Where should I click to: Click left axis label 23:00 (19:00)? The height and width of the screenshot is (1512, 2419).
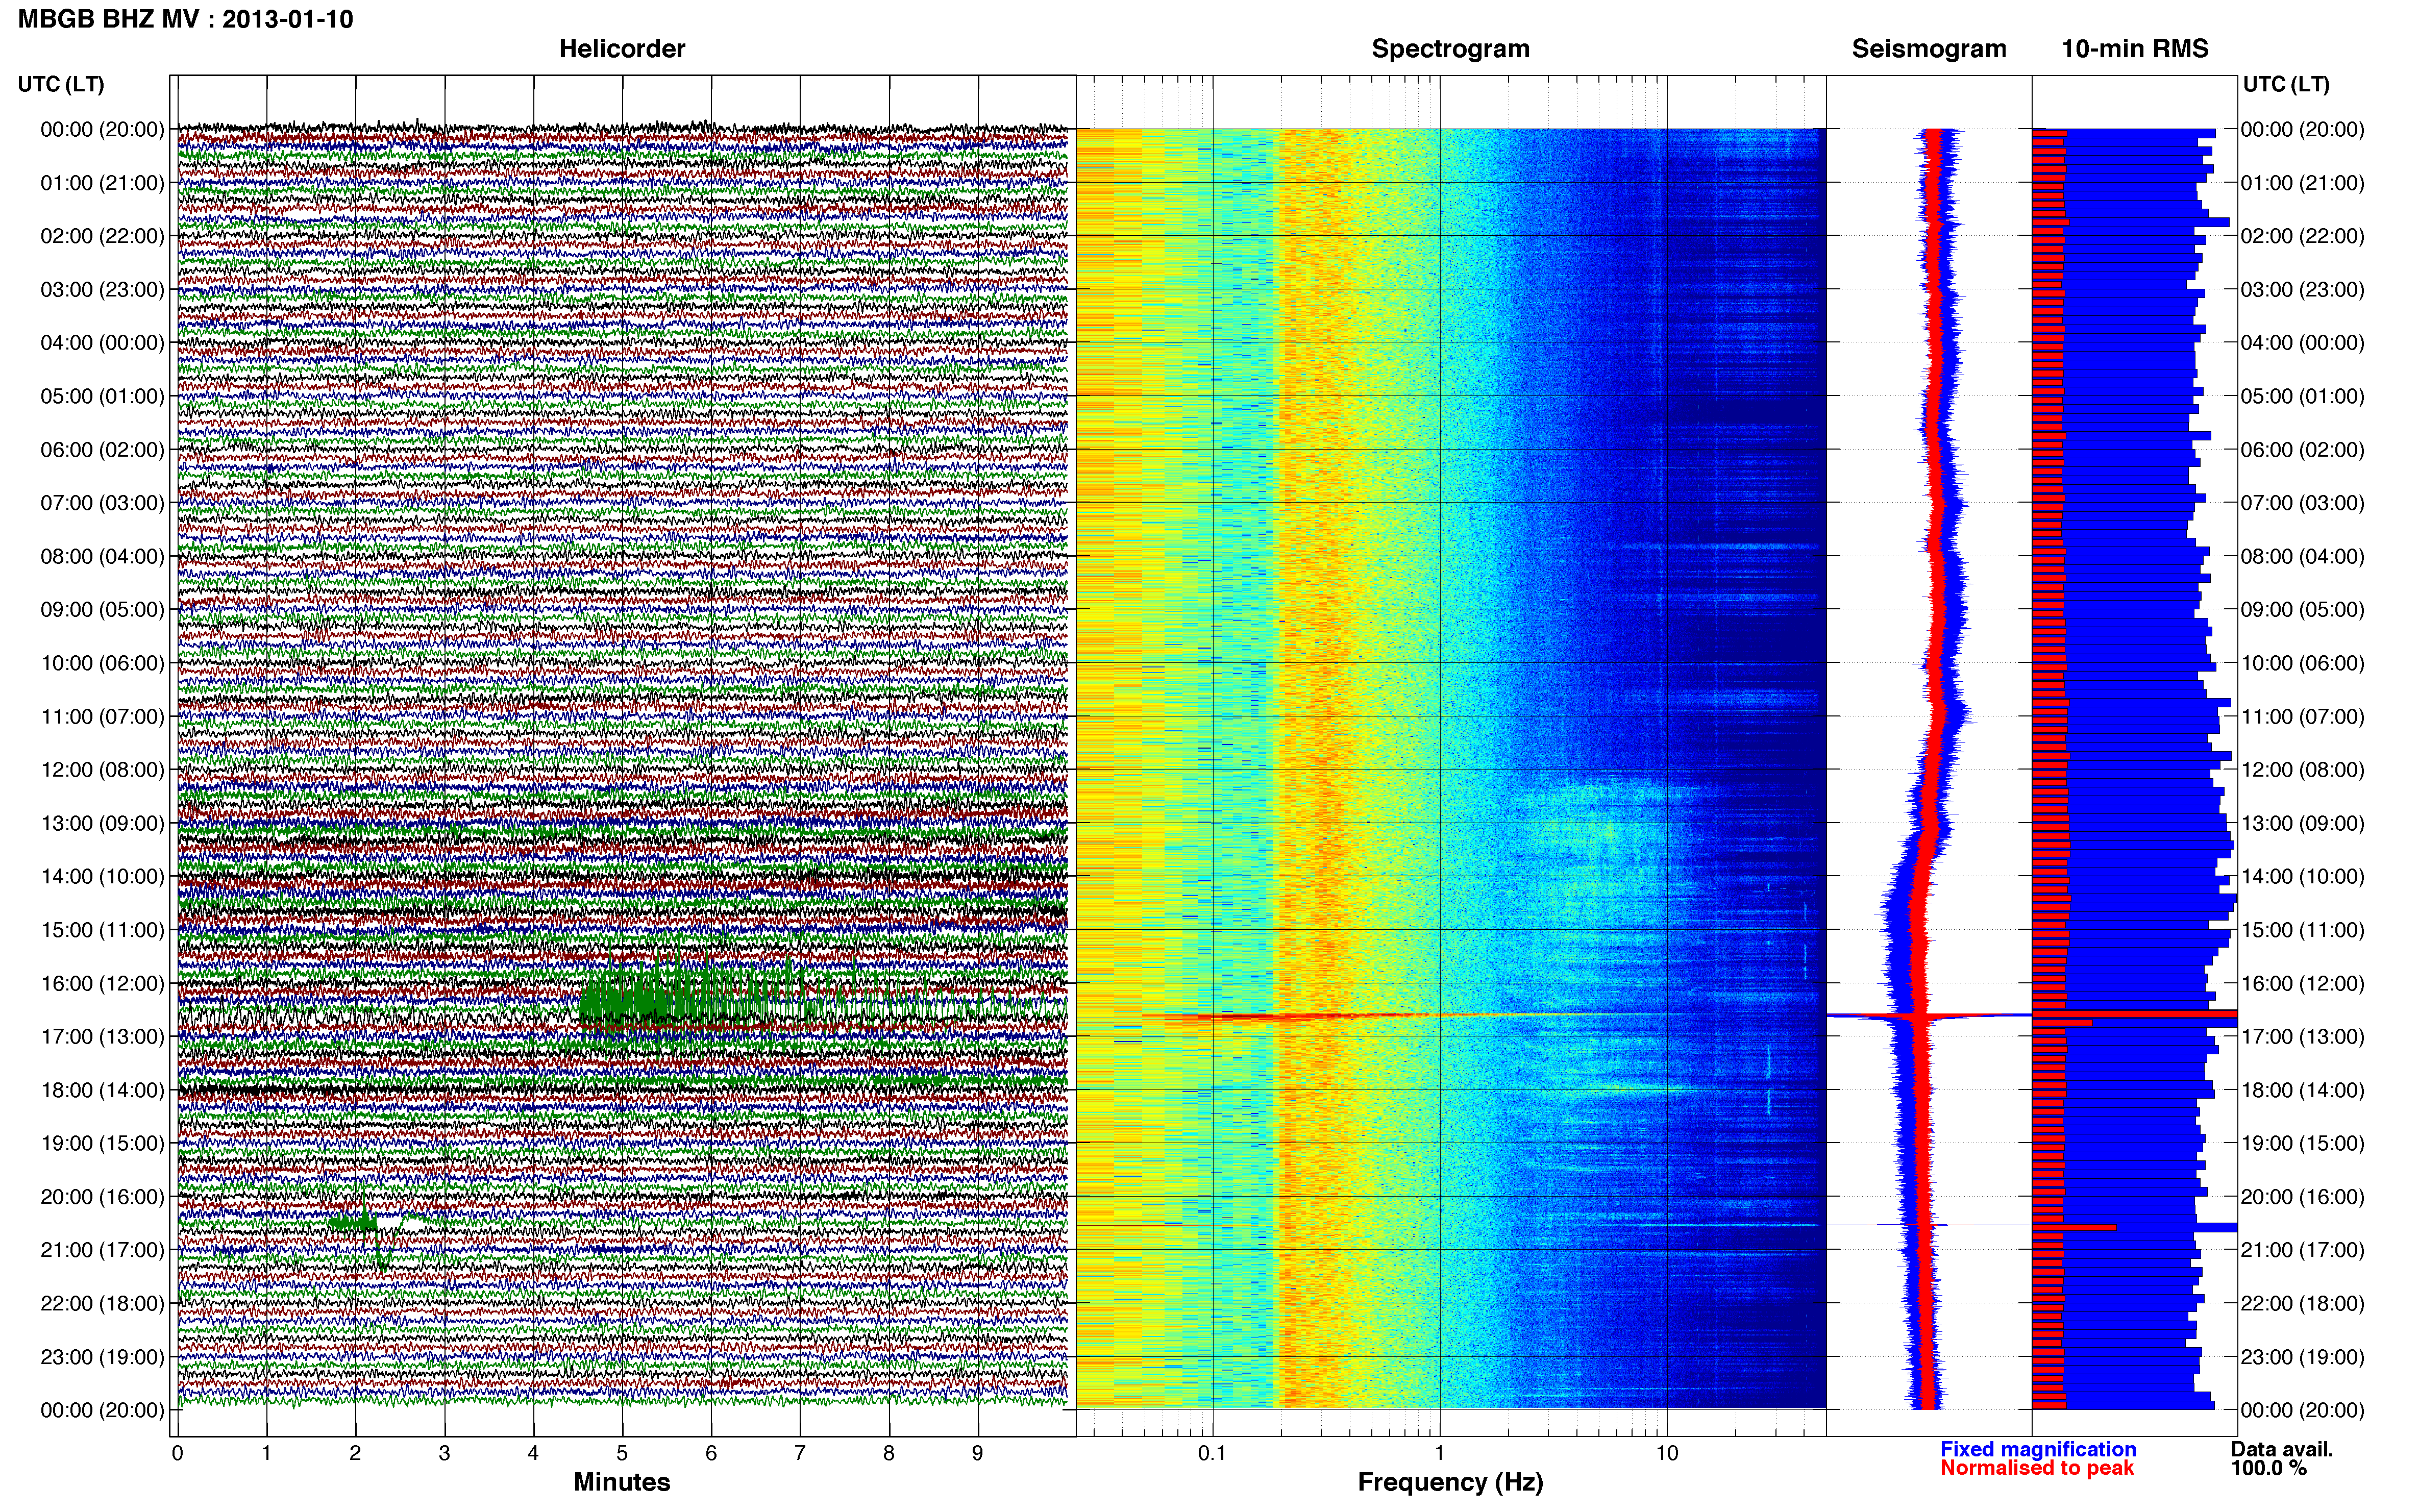click(102, 1357)
